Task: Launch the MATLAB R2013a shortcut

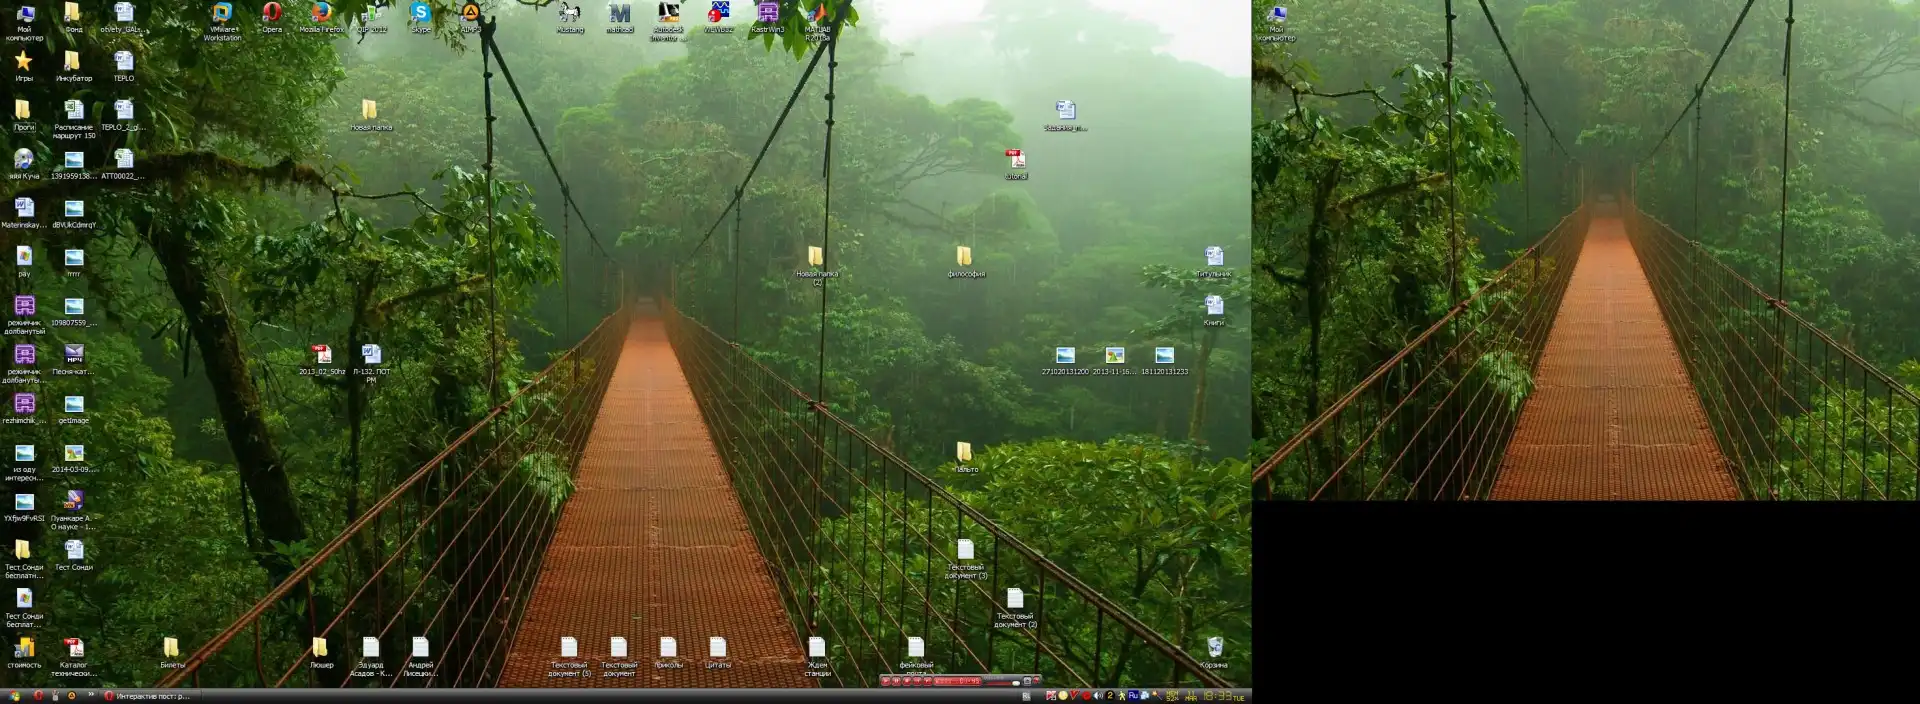Action: point(817,21)
